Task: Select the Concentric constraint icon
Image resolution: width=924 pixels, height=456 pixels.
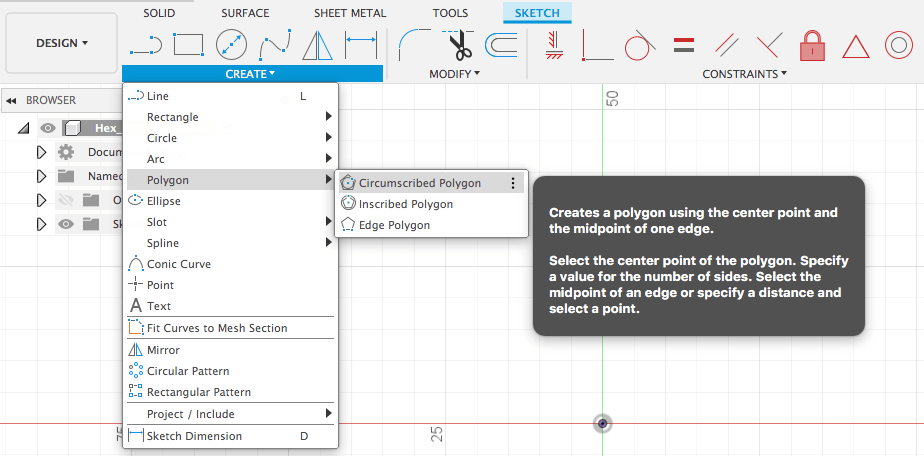Action: click(x=897, y=46)
